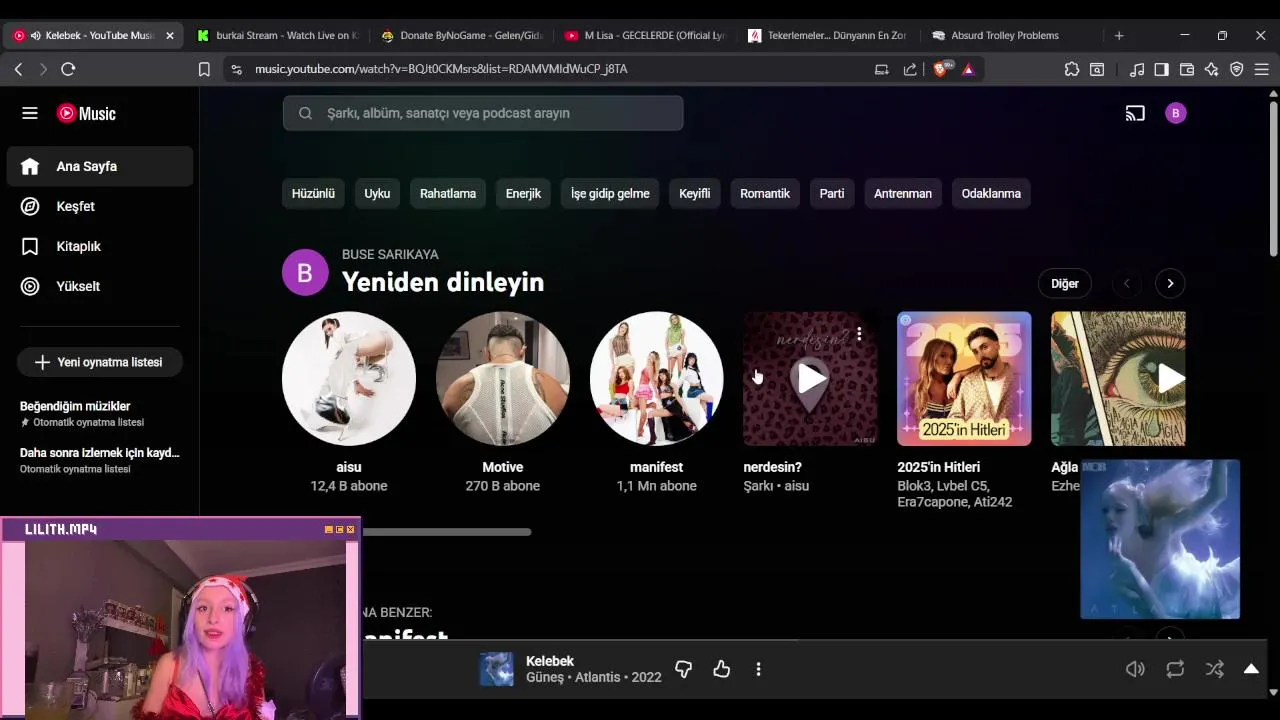Close the Kelebek - YouTube Music tab

[169, 35]
